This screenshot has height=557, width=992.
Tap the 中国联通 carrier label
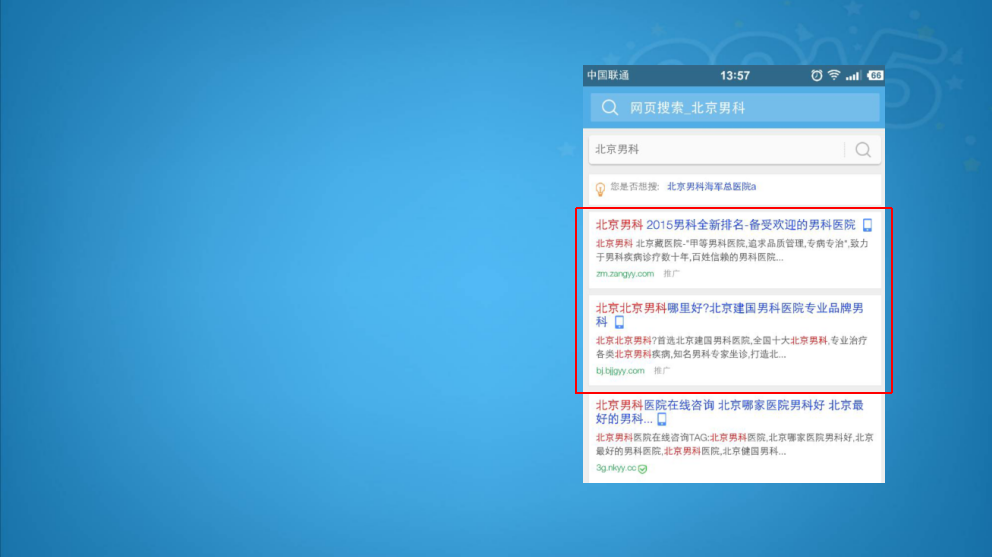tap(608, 75)
